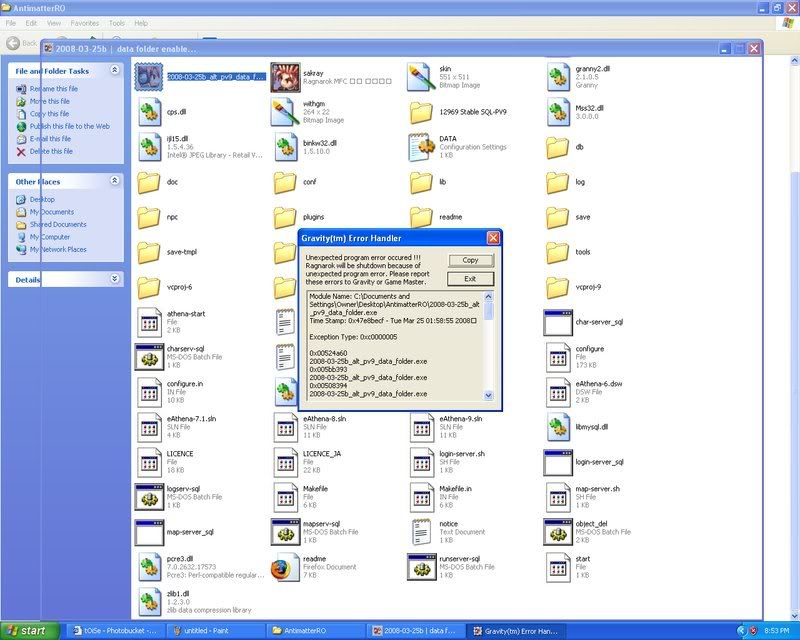800x640 pixels.
Task: Click the Windows Start button
Action: click(x=33, y=631)
